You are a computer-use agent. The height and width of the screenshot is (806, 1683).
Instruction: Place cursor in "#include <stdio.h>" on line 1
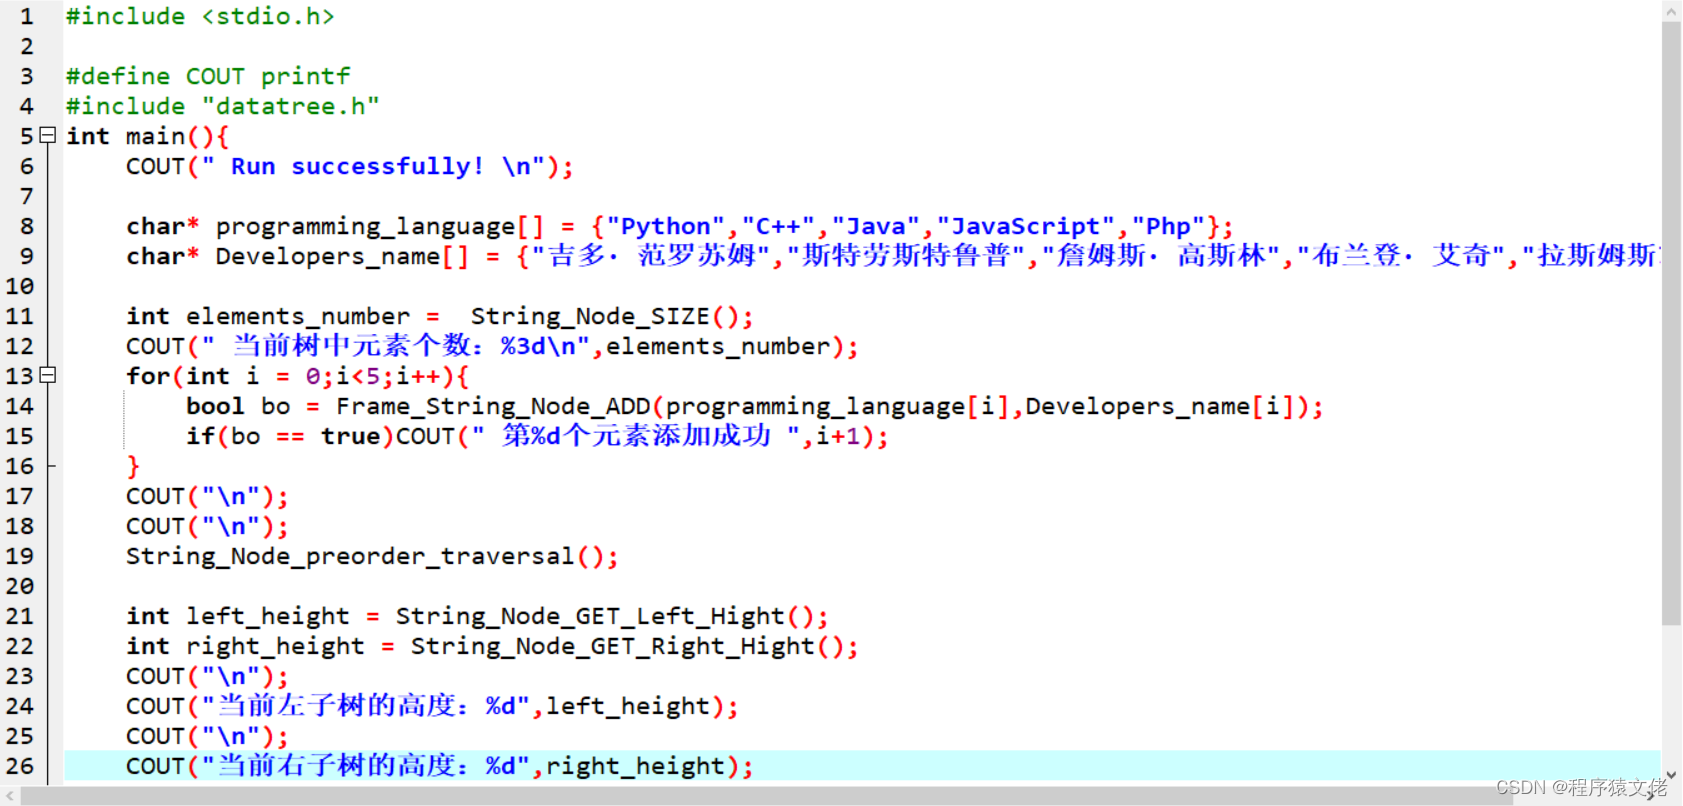(x=200, y=17)
